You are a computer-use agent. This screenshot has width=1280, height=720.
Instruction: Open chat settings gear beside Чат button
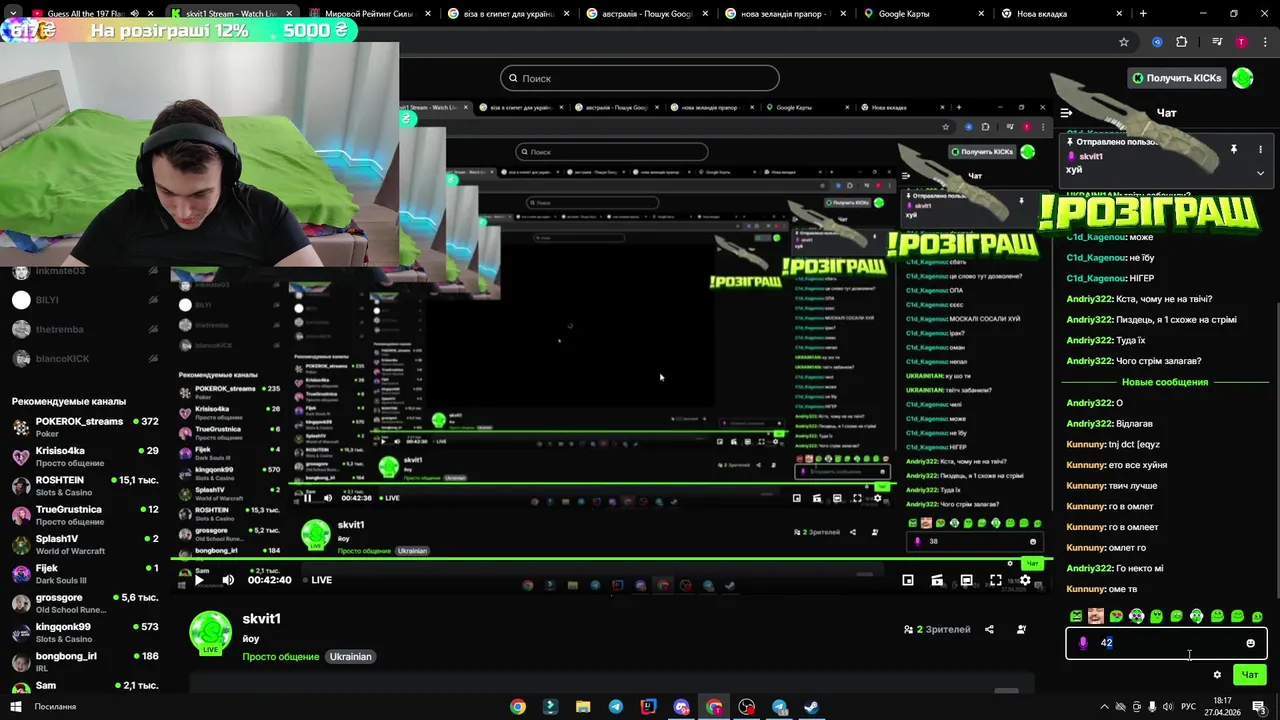(x=1217, y=675)
